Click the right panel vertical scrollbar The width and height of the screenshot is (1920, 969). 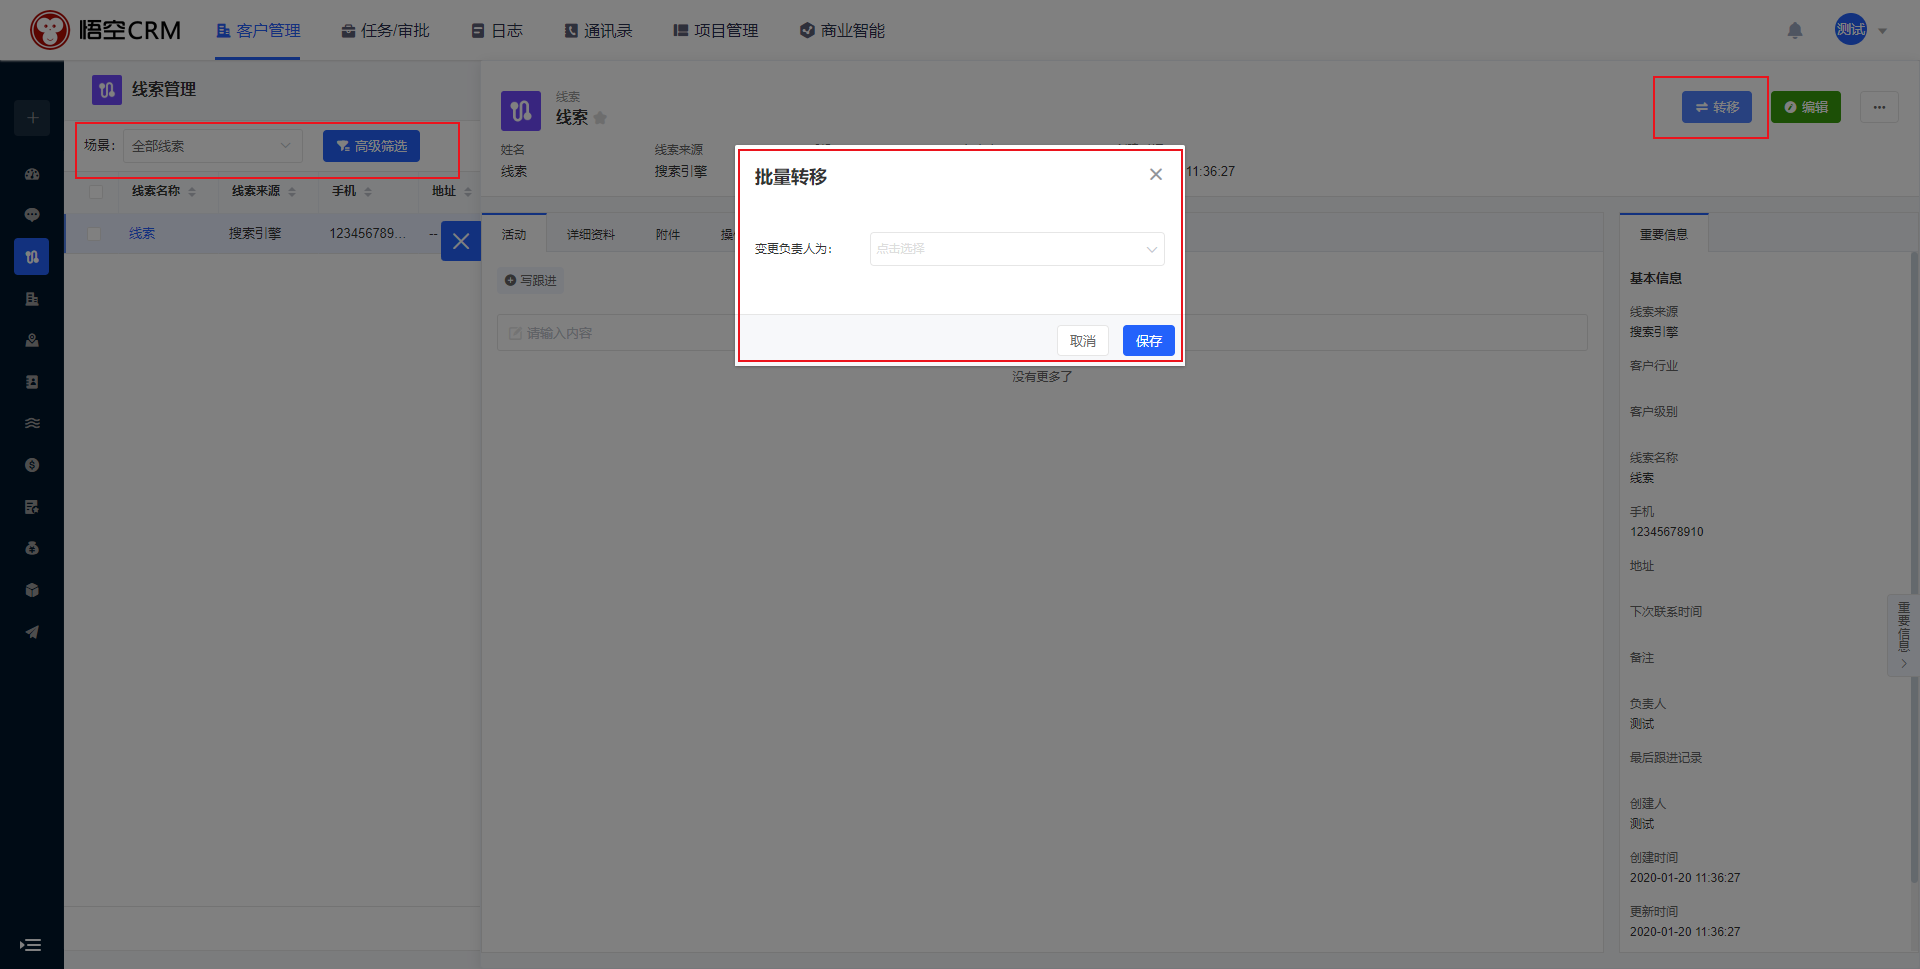coord(1914,567)
